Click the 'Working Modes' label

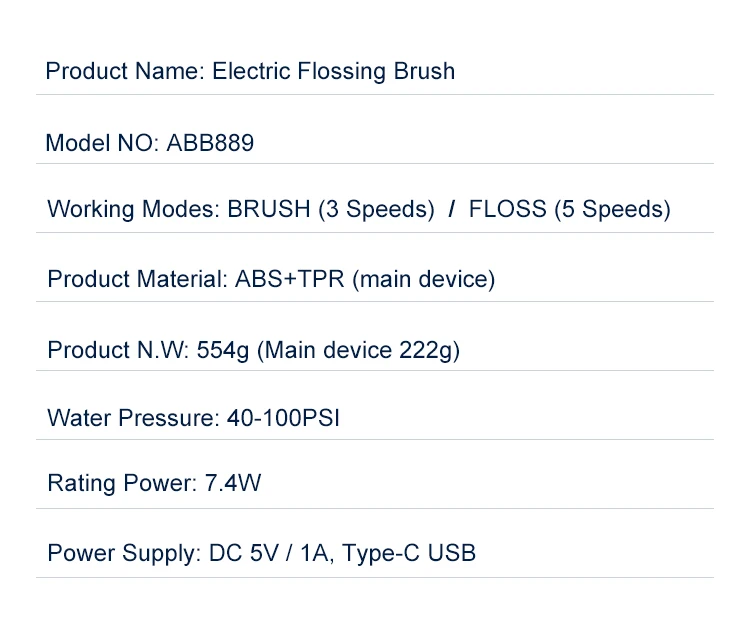pos(132,210)
